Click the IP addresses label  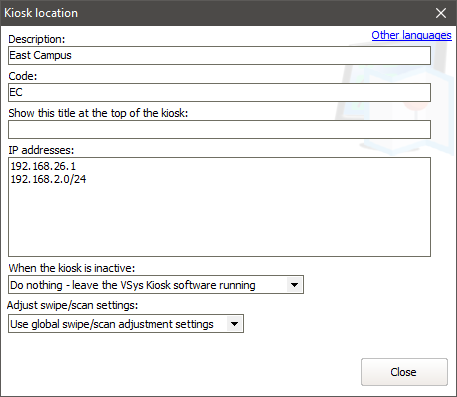click(41, 150)
